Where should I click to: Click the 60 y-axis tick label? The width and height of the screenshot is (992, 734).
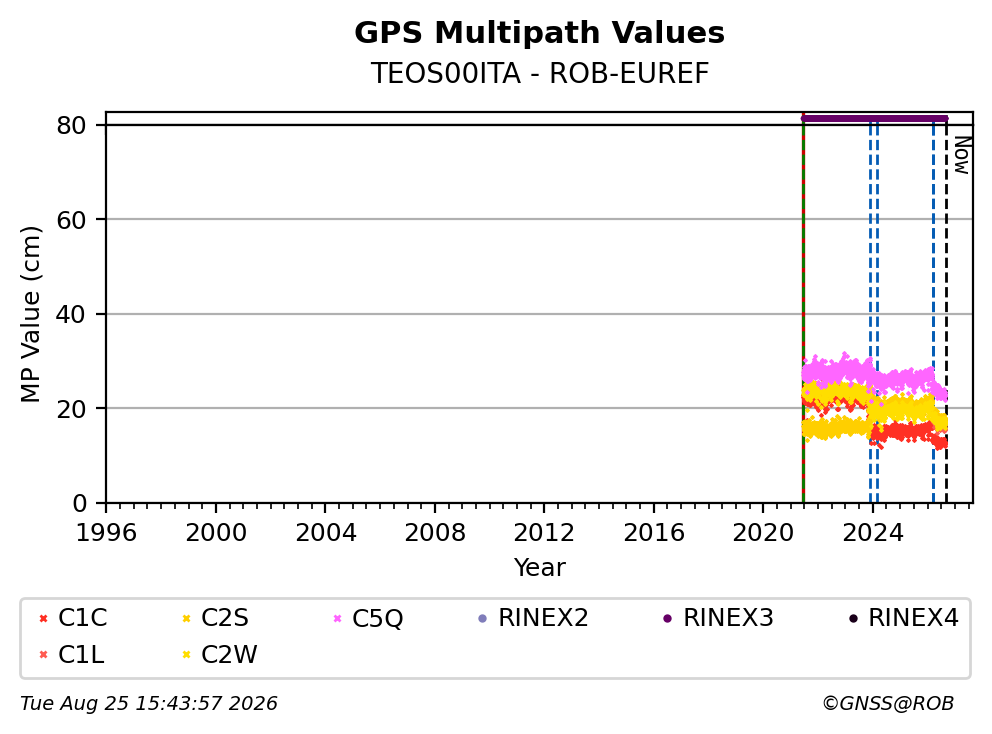pos(71,220)
